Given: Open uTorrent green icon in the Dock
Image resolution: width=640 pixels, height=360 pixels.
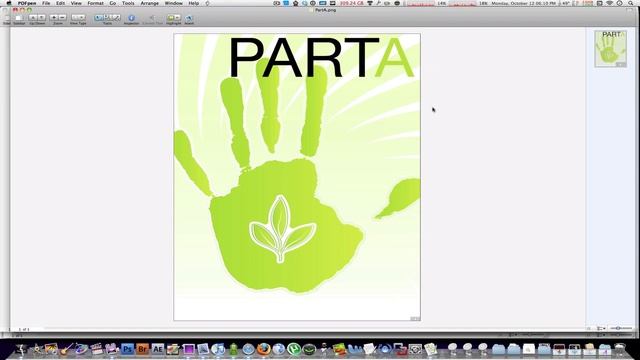Looking at the screenshot, I should point(294,349).
